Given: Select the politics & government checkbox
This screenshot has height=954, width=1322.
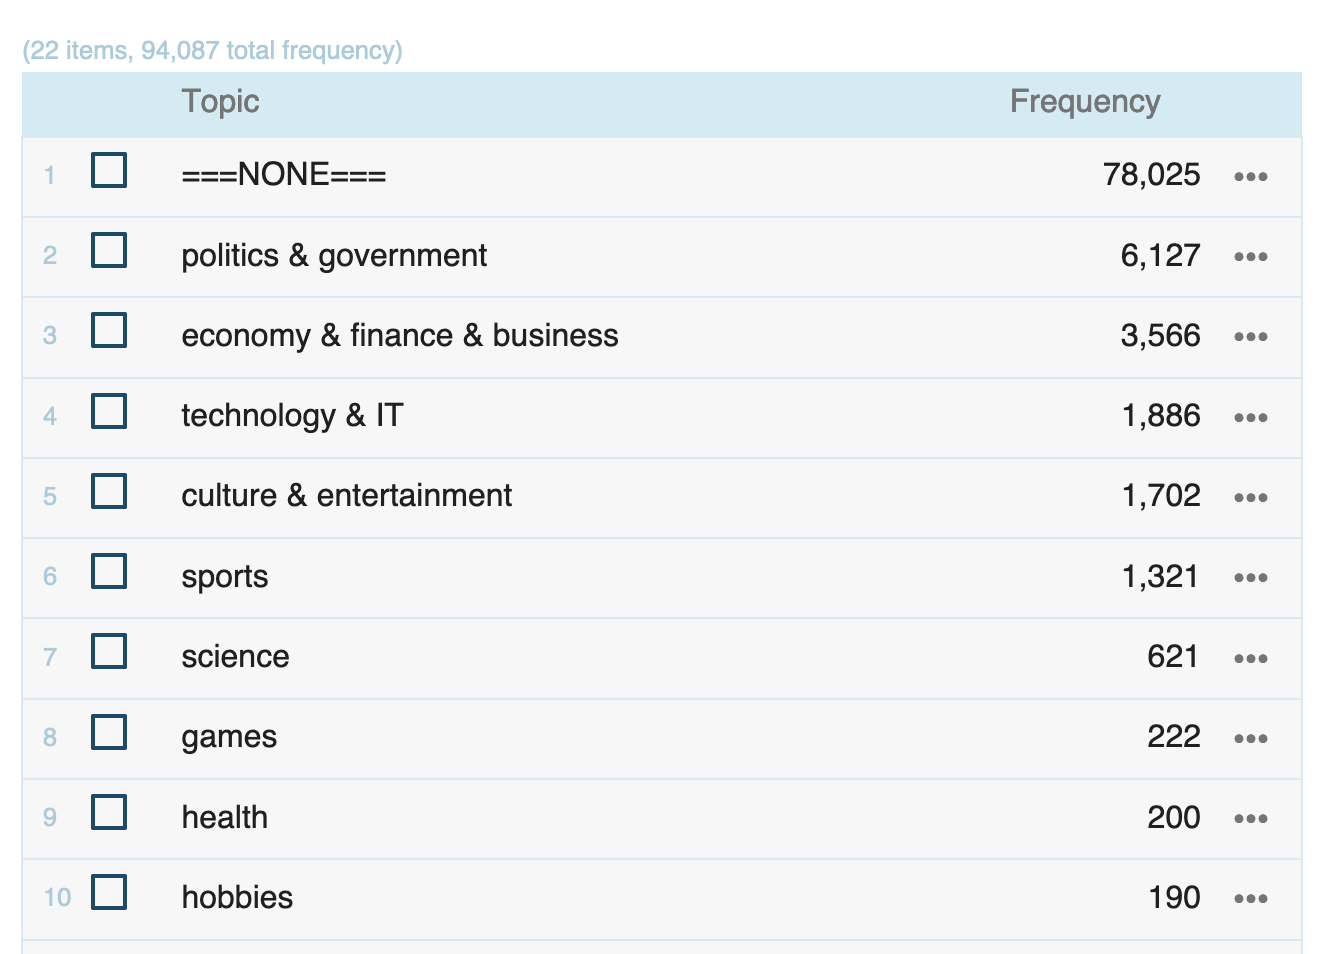Looking at the screenshot, I should [109, 250].
